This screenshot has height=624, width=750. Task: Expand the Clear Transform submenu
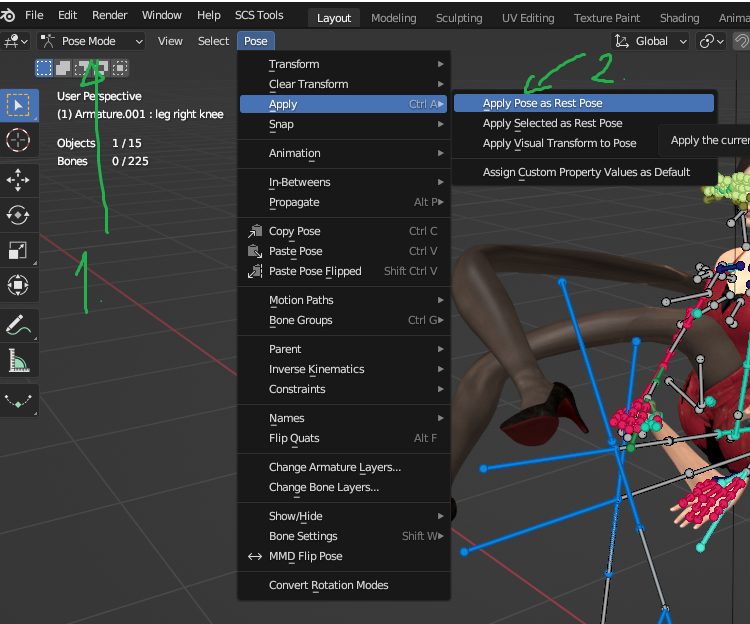(x=343, y=84)
